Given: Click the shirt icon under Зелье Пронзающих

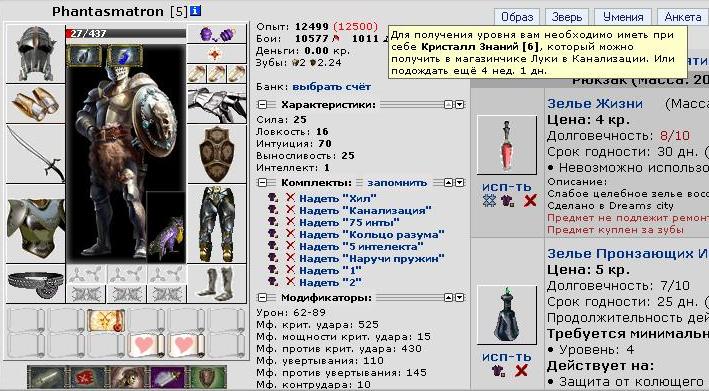Looking at the screenshot, I should tap(498, 371).
